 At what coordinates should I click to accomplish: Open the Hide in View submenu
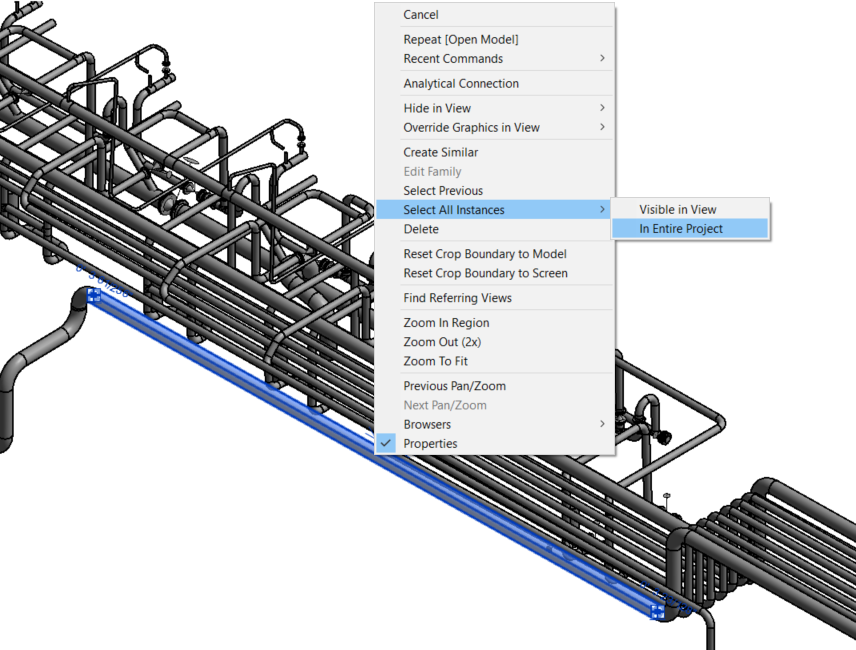[437, 108]
